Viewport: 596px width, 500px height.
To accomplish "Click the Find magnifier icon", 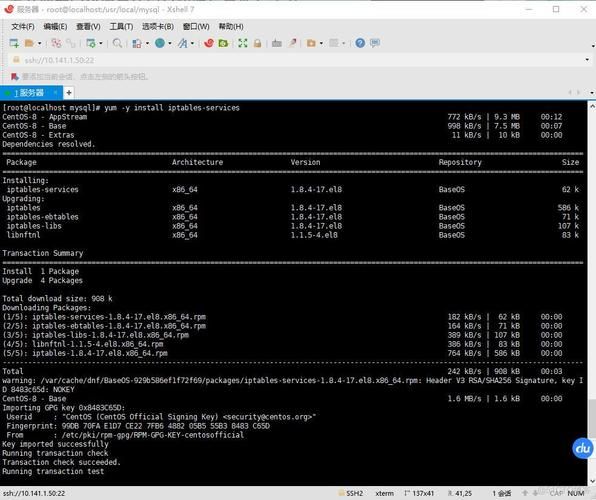I will click(x=117, y=43).
